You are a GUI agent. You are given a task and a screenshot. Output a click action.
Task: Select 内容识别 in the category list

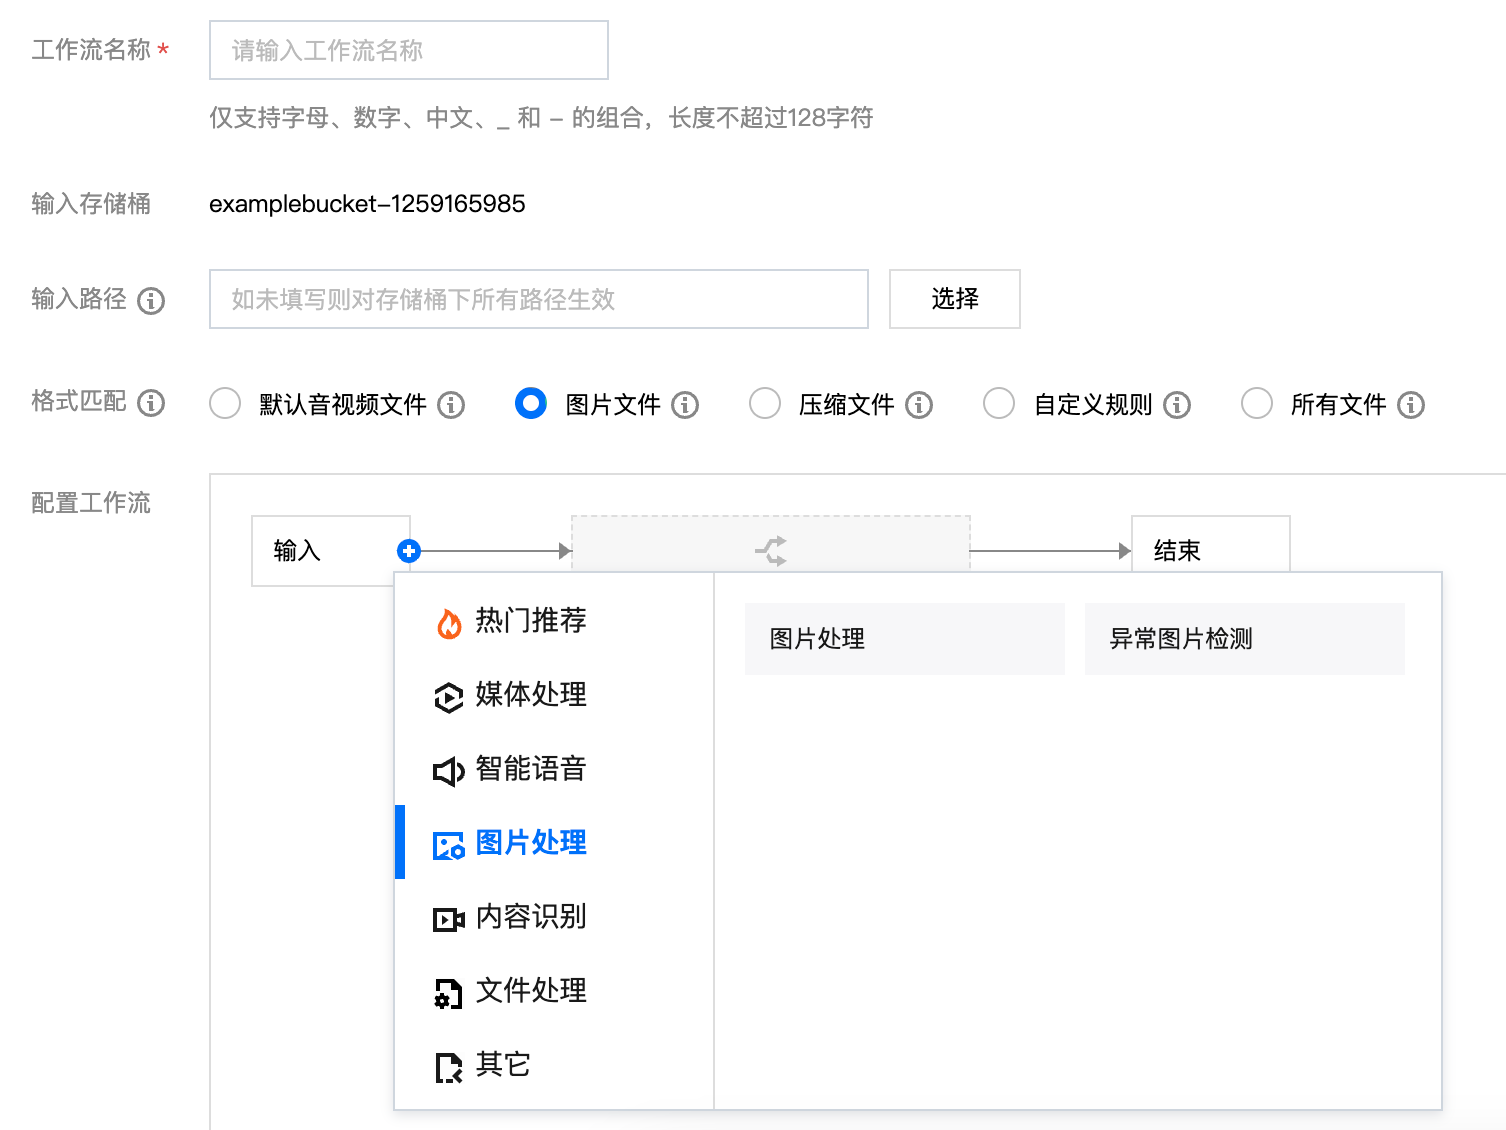(530, 917)
